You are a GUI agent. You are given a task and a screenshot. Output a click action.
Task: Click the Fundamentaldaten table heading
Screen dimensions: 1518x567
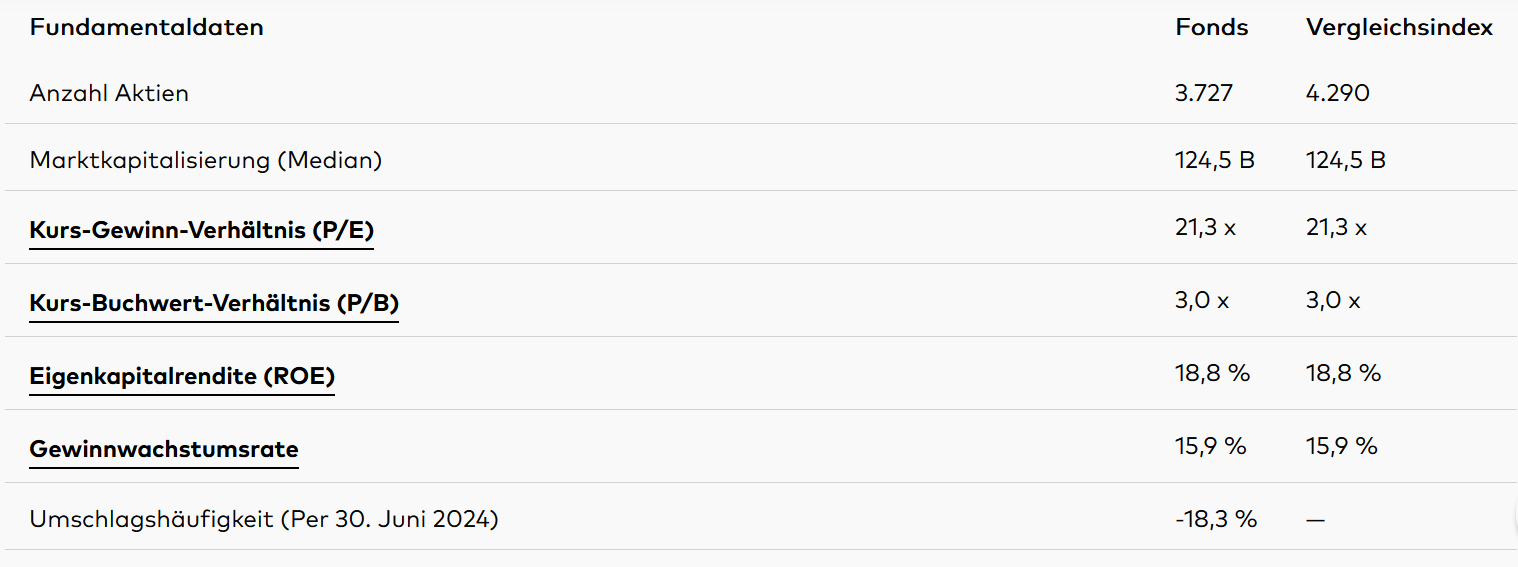(x=147, y=27)
